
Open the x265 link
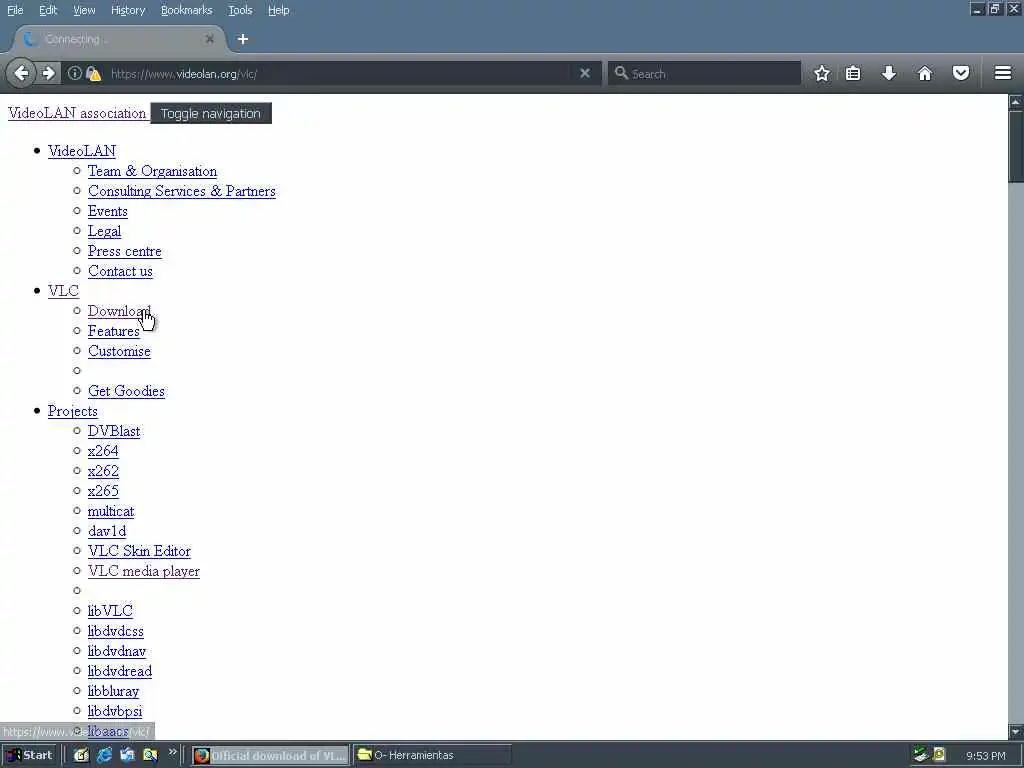[103, 491]
